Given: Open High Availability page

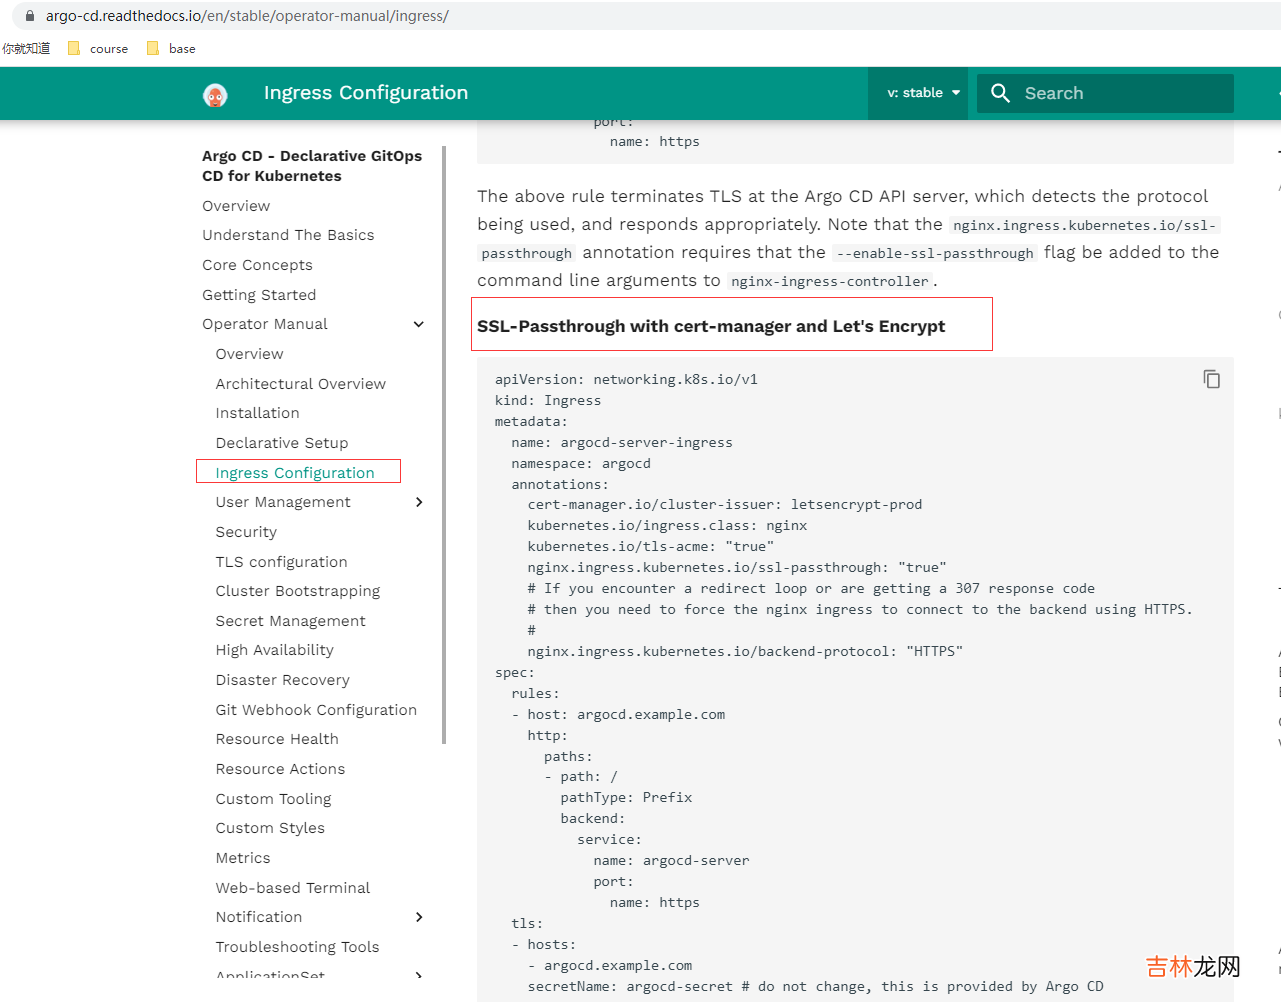Looking at the screenshot, I should pyautogui.click(x=274, y=650).
